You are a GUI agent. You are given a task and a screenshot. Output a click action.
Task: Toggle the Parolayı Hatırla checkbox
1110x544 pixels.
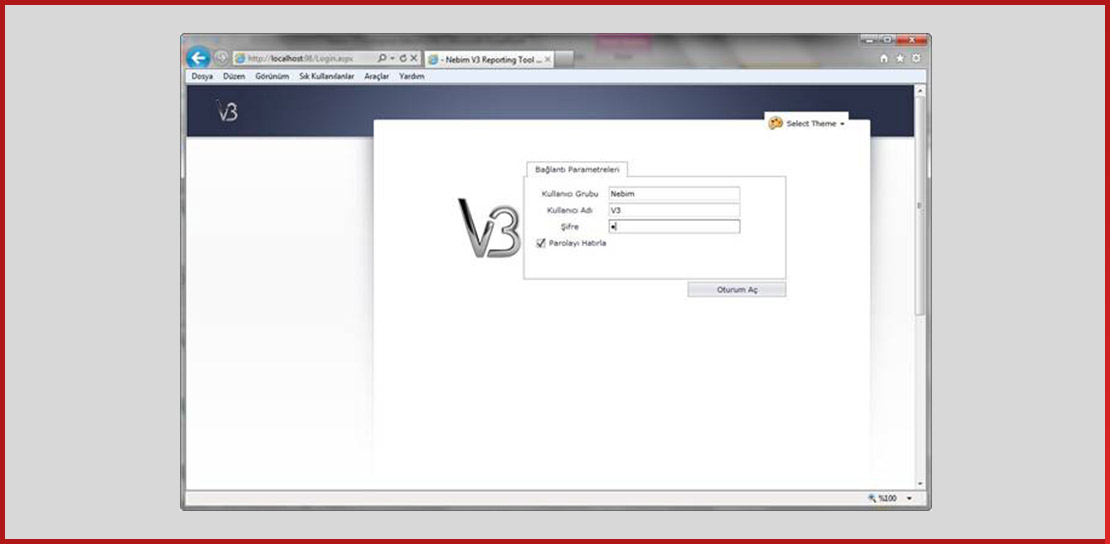tap(542, 243)
